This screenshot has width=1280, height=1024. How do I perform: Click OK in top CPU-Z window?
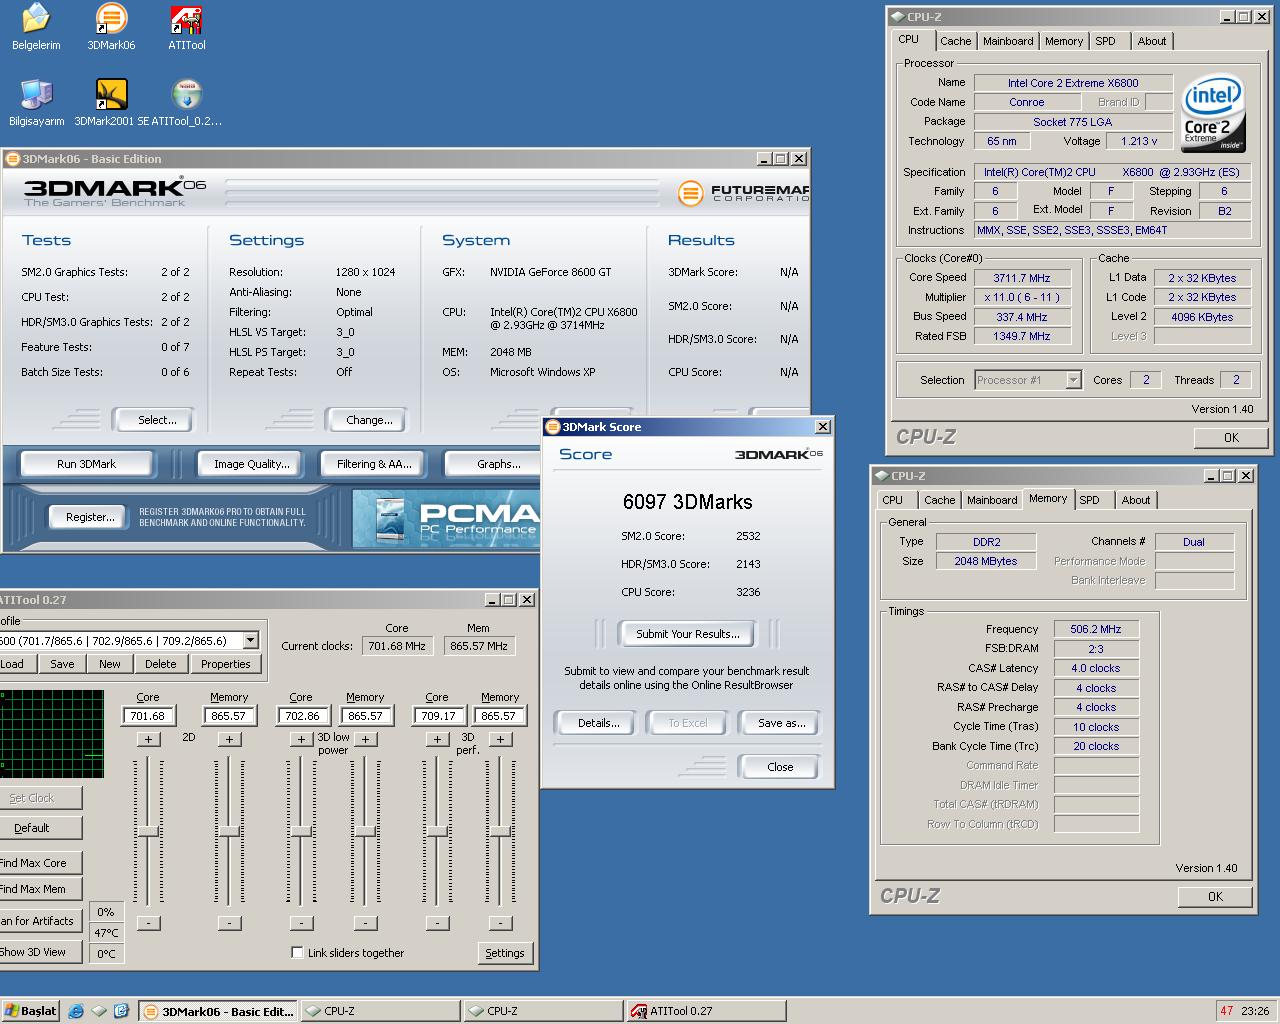1231,437
